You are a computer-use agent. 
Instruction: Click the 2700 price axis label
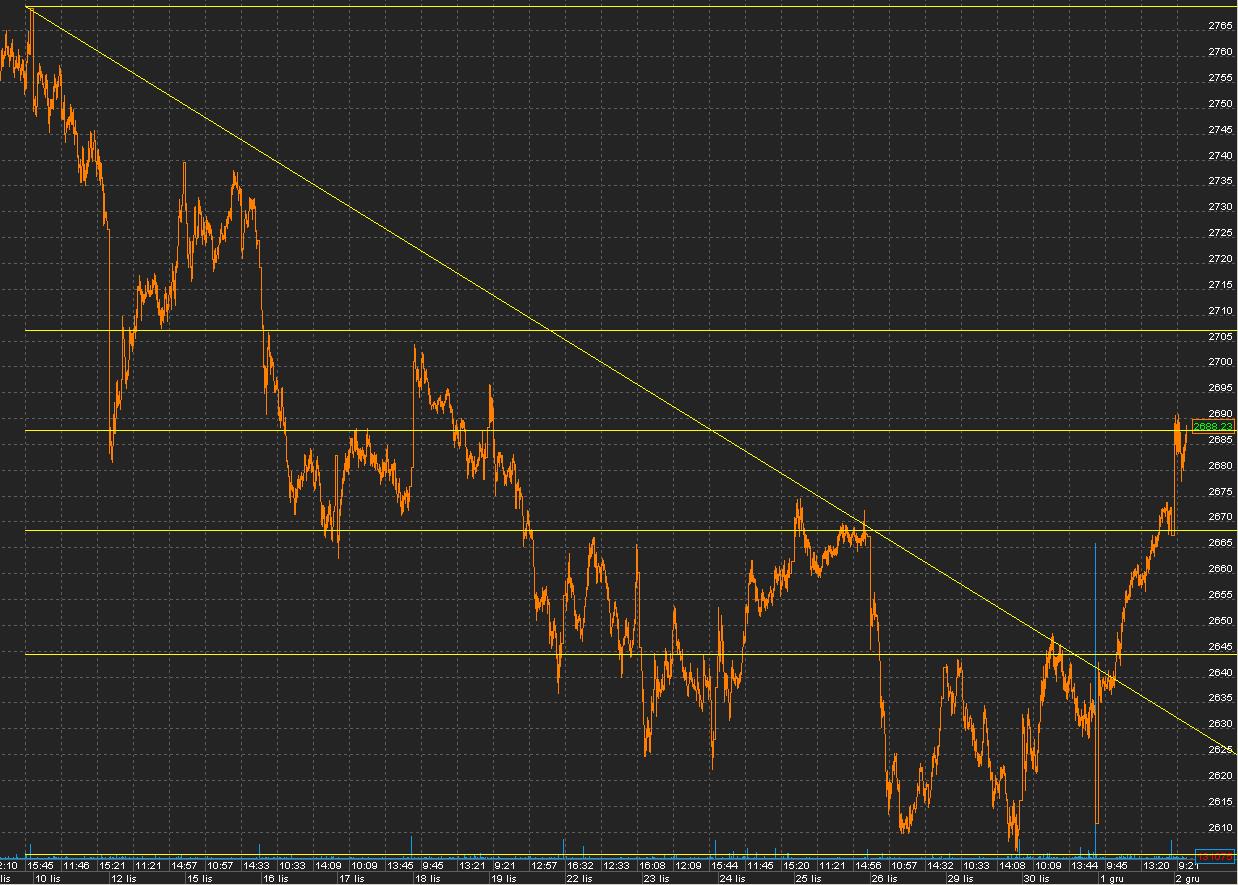(1220, 362)
